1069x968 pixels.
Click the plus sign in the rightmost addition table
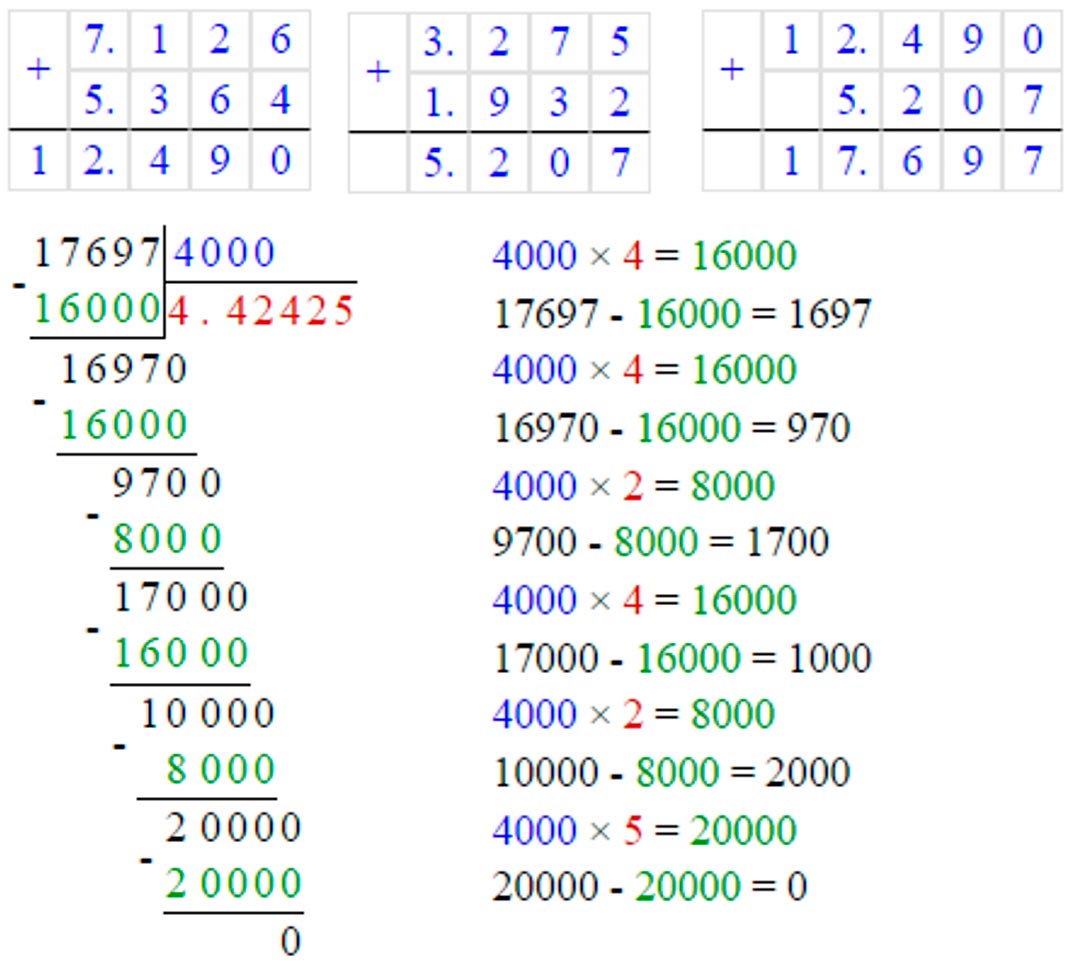[x=732, y=70]
